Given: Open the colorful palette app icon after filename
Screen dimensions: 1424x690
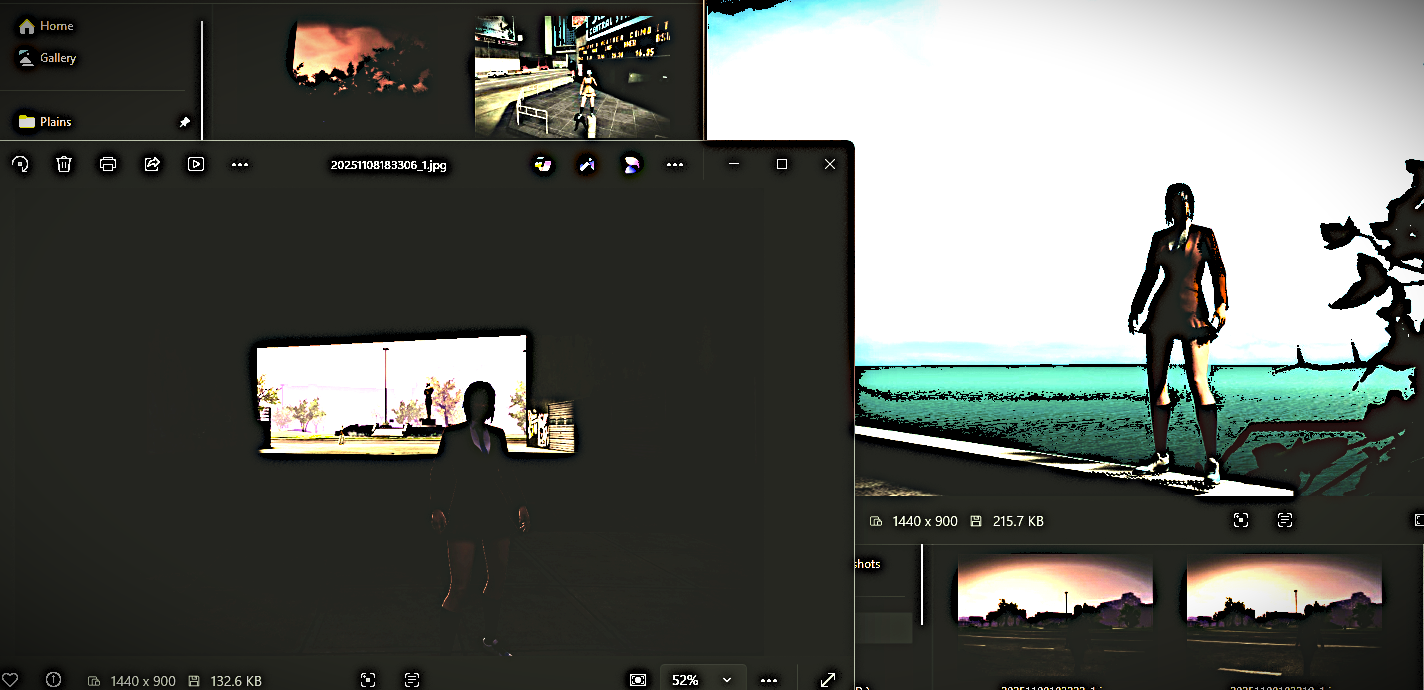Looking at the screenshot, I should point(543,164).
